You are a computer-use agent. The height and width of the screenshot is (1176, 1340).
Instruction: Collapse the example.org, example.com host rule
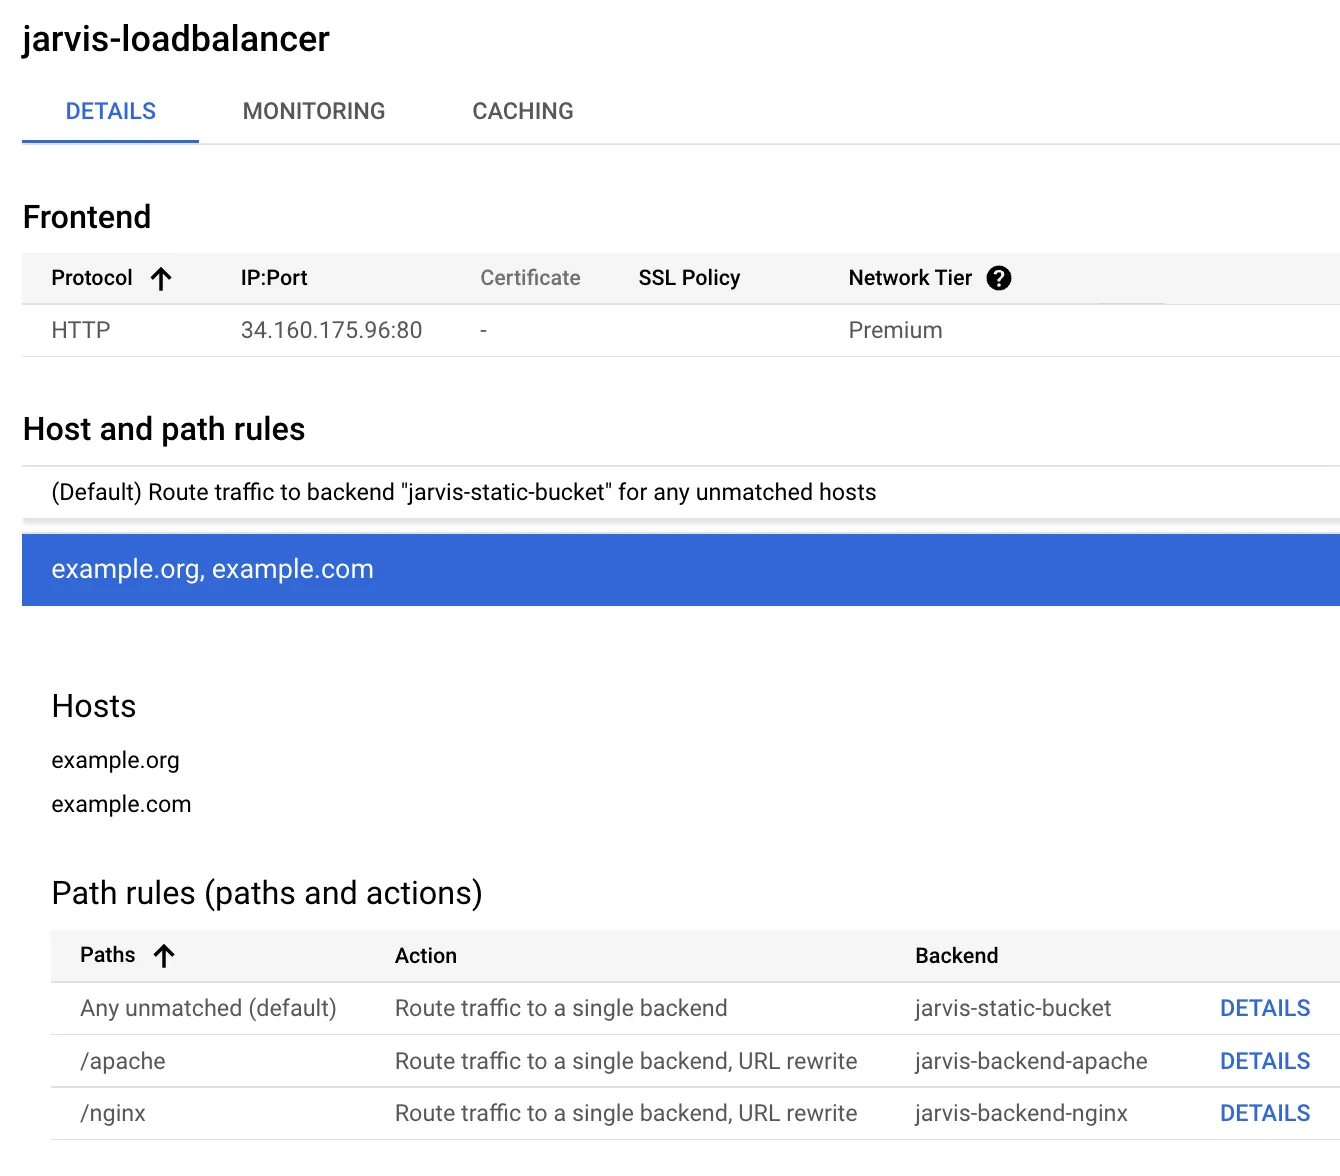click(680, 570)
